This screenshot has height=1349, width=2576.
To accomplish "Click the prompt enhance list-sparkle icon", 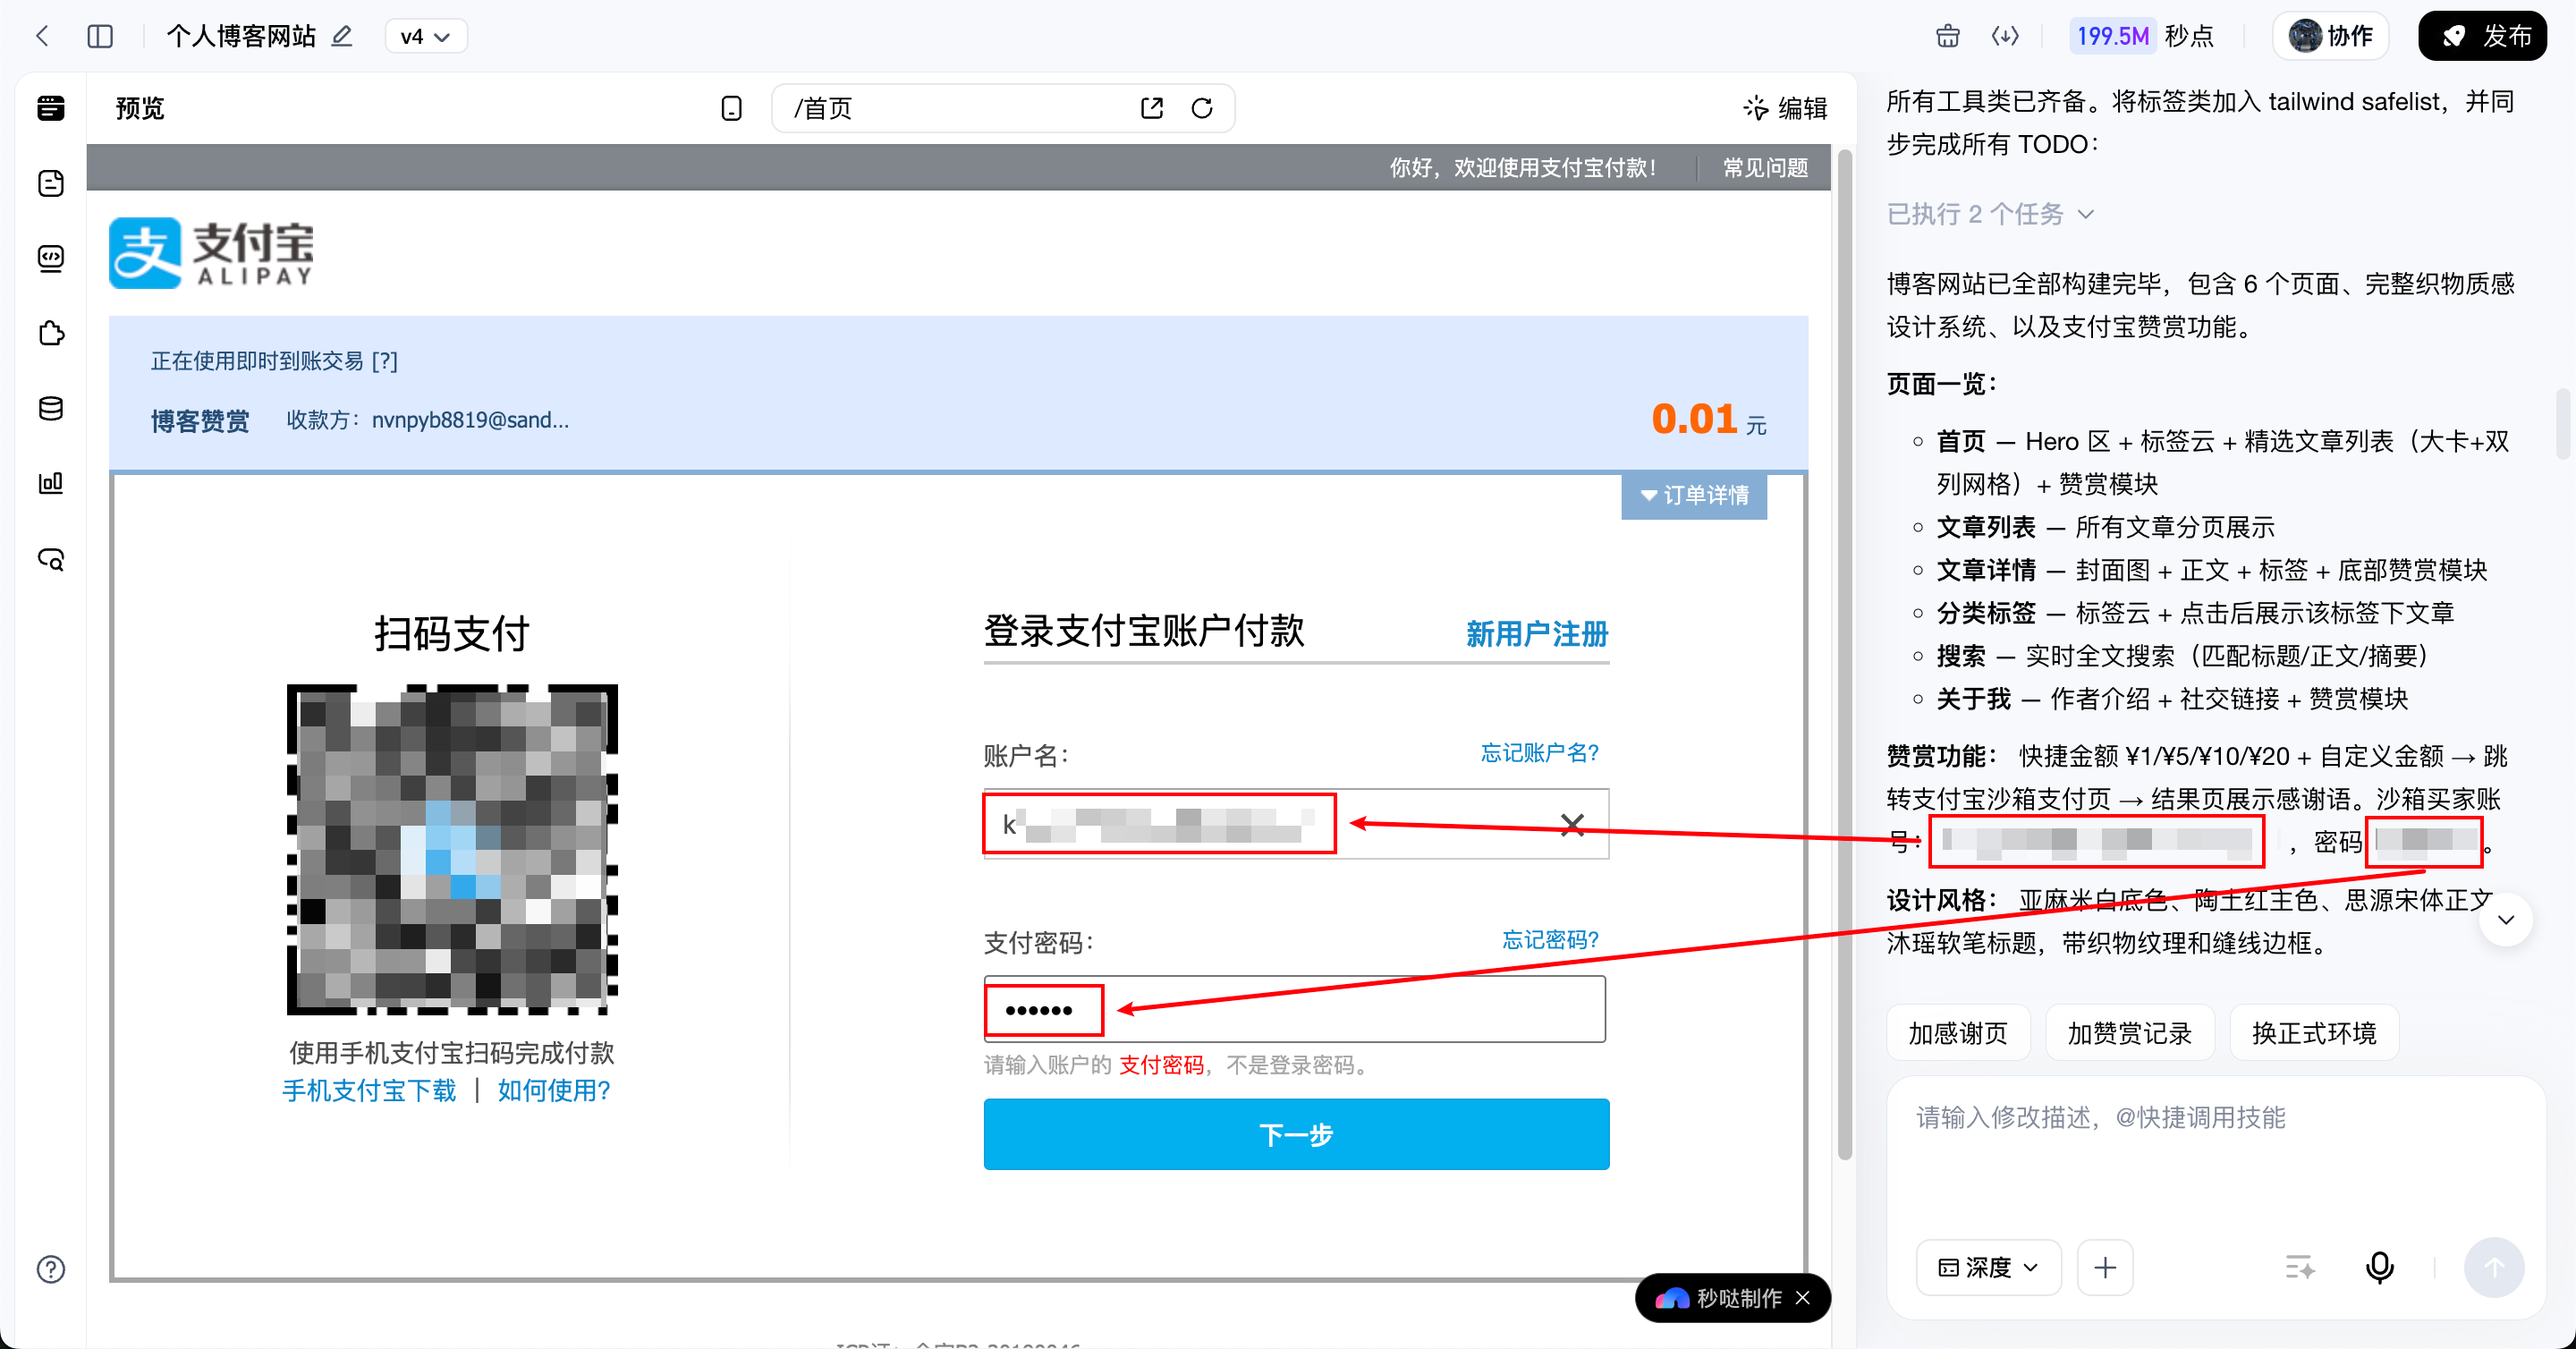I will pos(2300,1268).
